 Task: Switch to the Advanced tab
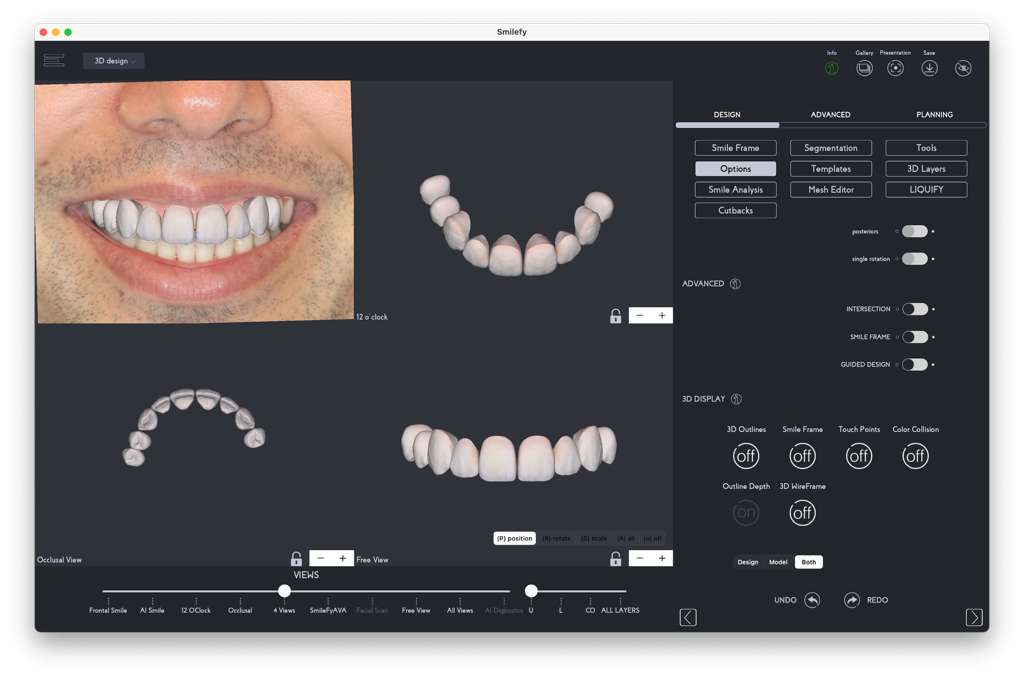coord(830,115)
